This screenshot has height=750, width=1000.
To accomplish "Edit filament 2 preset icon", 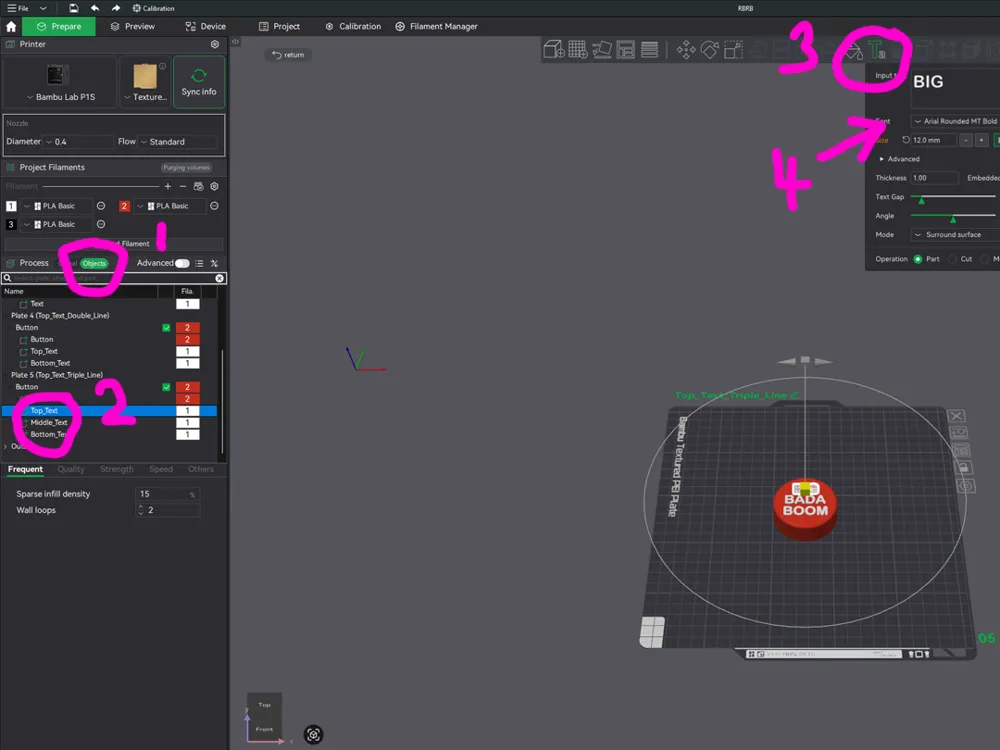I will [x=214, y=206].
